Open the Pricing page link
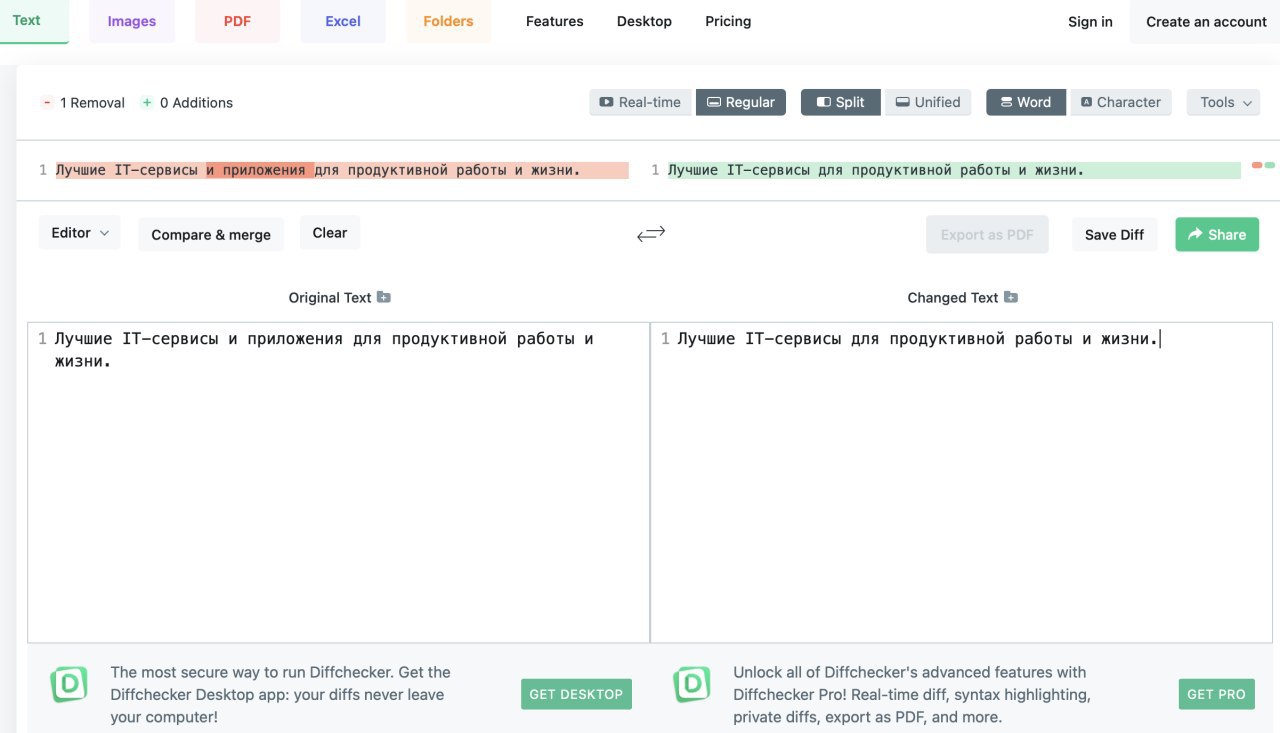 (728, 21)
